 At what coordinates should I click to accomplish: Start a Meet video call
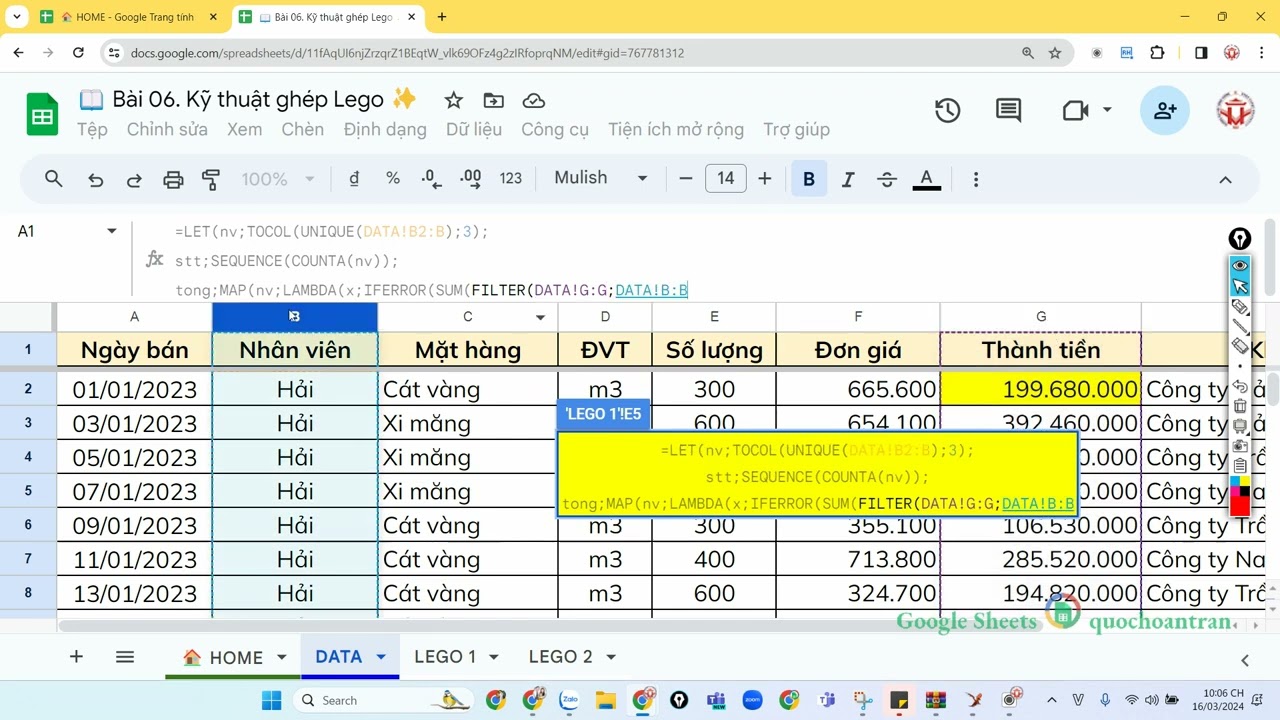point(1076,110)
